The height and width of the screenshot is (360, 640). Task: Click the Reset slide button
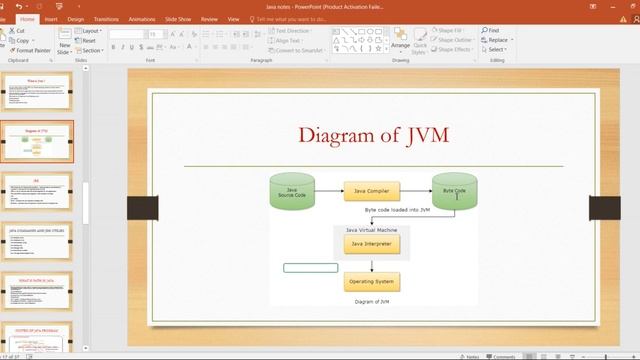(x=85, y=40)
